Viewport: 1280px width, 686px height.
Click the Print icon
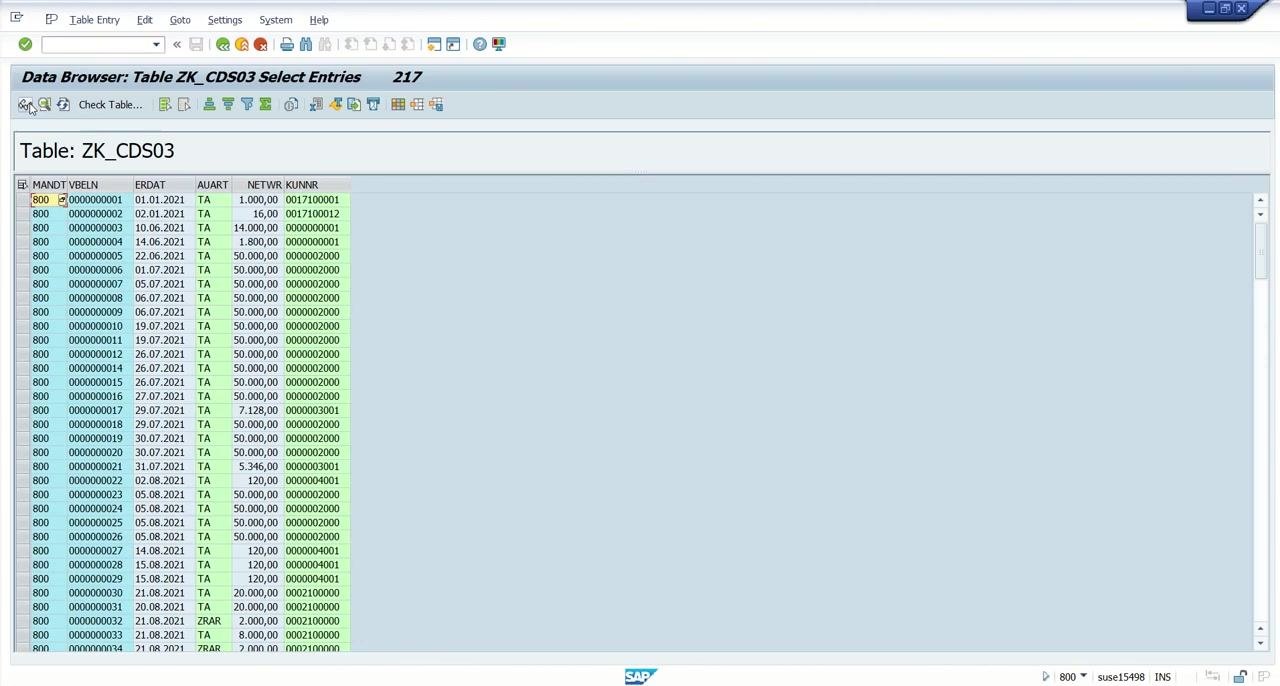coord(287,44)
